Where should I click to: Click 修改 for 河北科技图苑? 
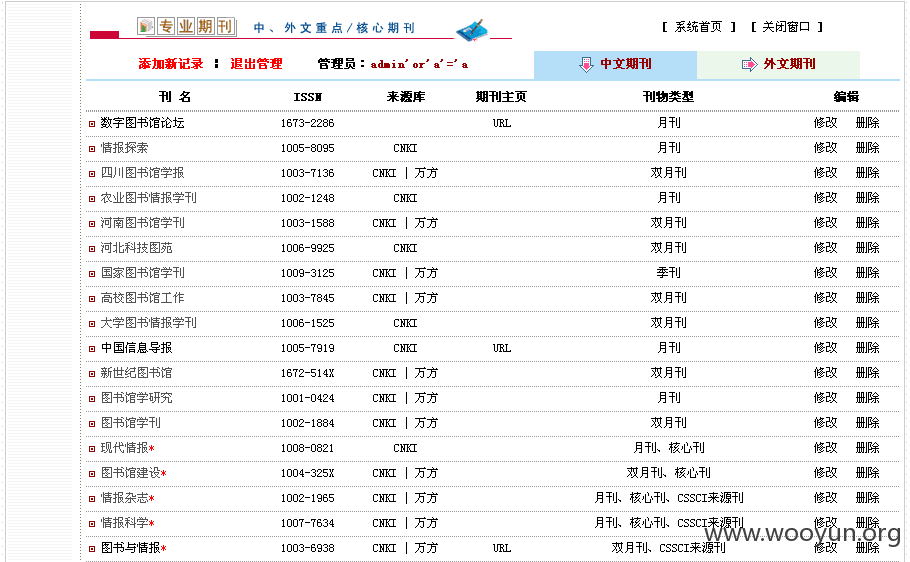click(x=825, y=248)
